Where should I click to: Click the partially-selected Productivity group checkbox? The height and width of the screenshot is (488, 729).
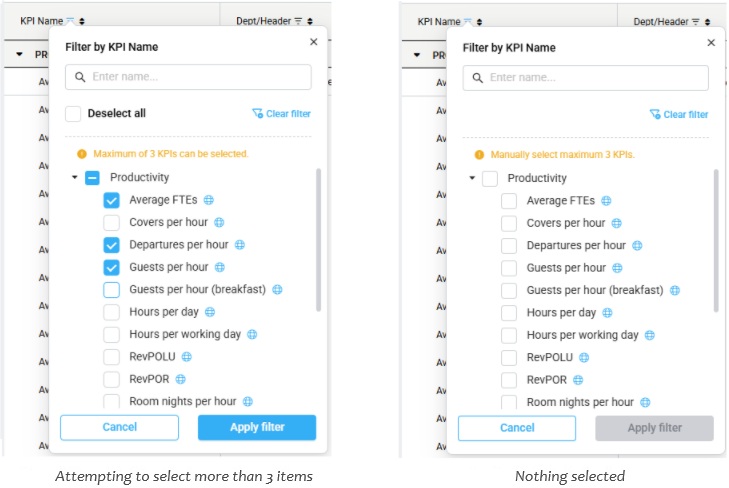tap(92, 178)
